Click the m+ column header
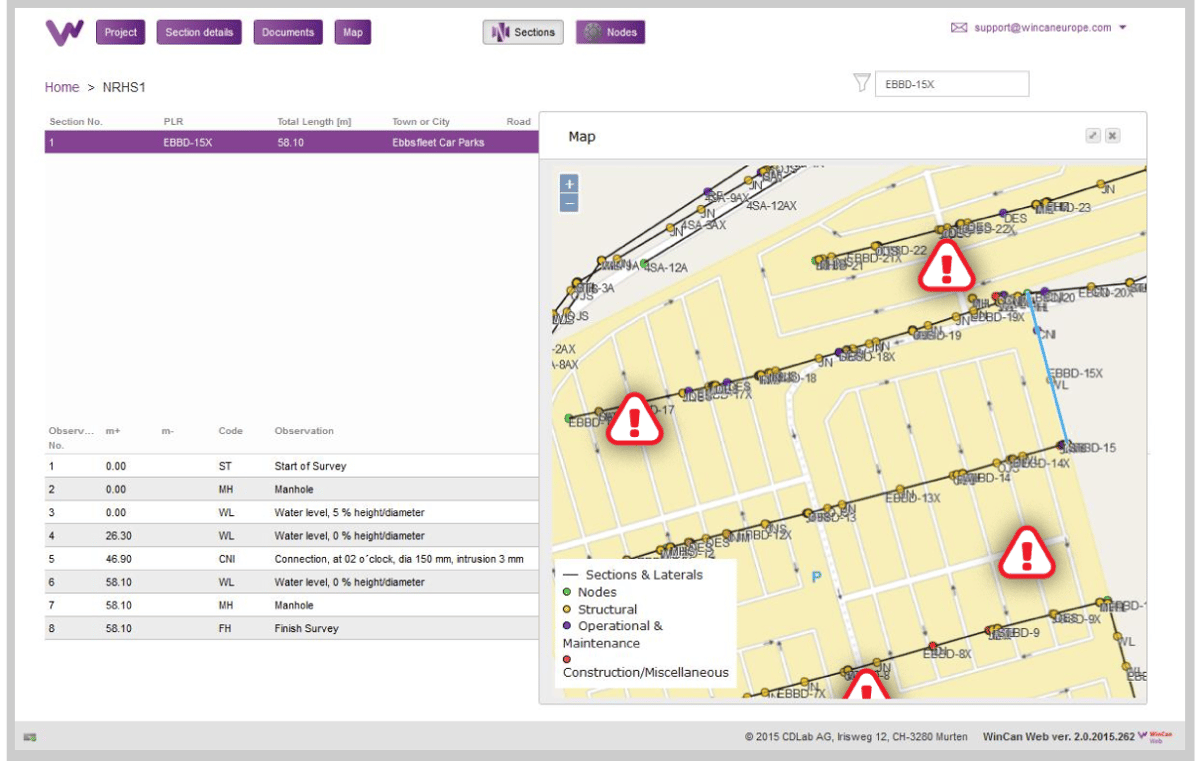Image resolution: width=1200 pixels, height=761 pixels. pyautogui.click(x=112, y=431)
